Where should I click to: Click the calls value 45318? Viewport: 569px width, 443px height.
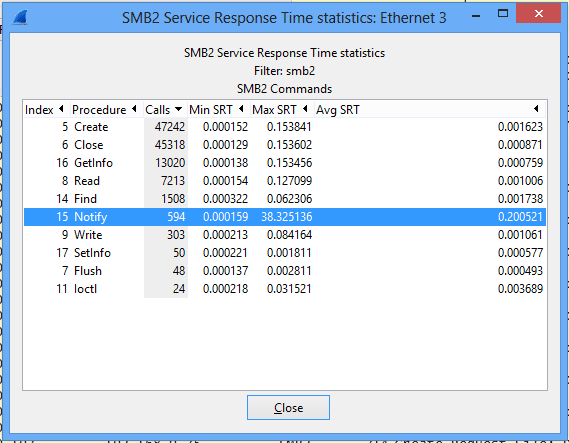click(170, 145)
